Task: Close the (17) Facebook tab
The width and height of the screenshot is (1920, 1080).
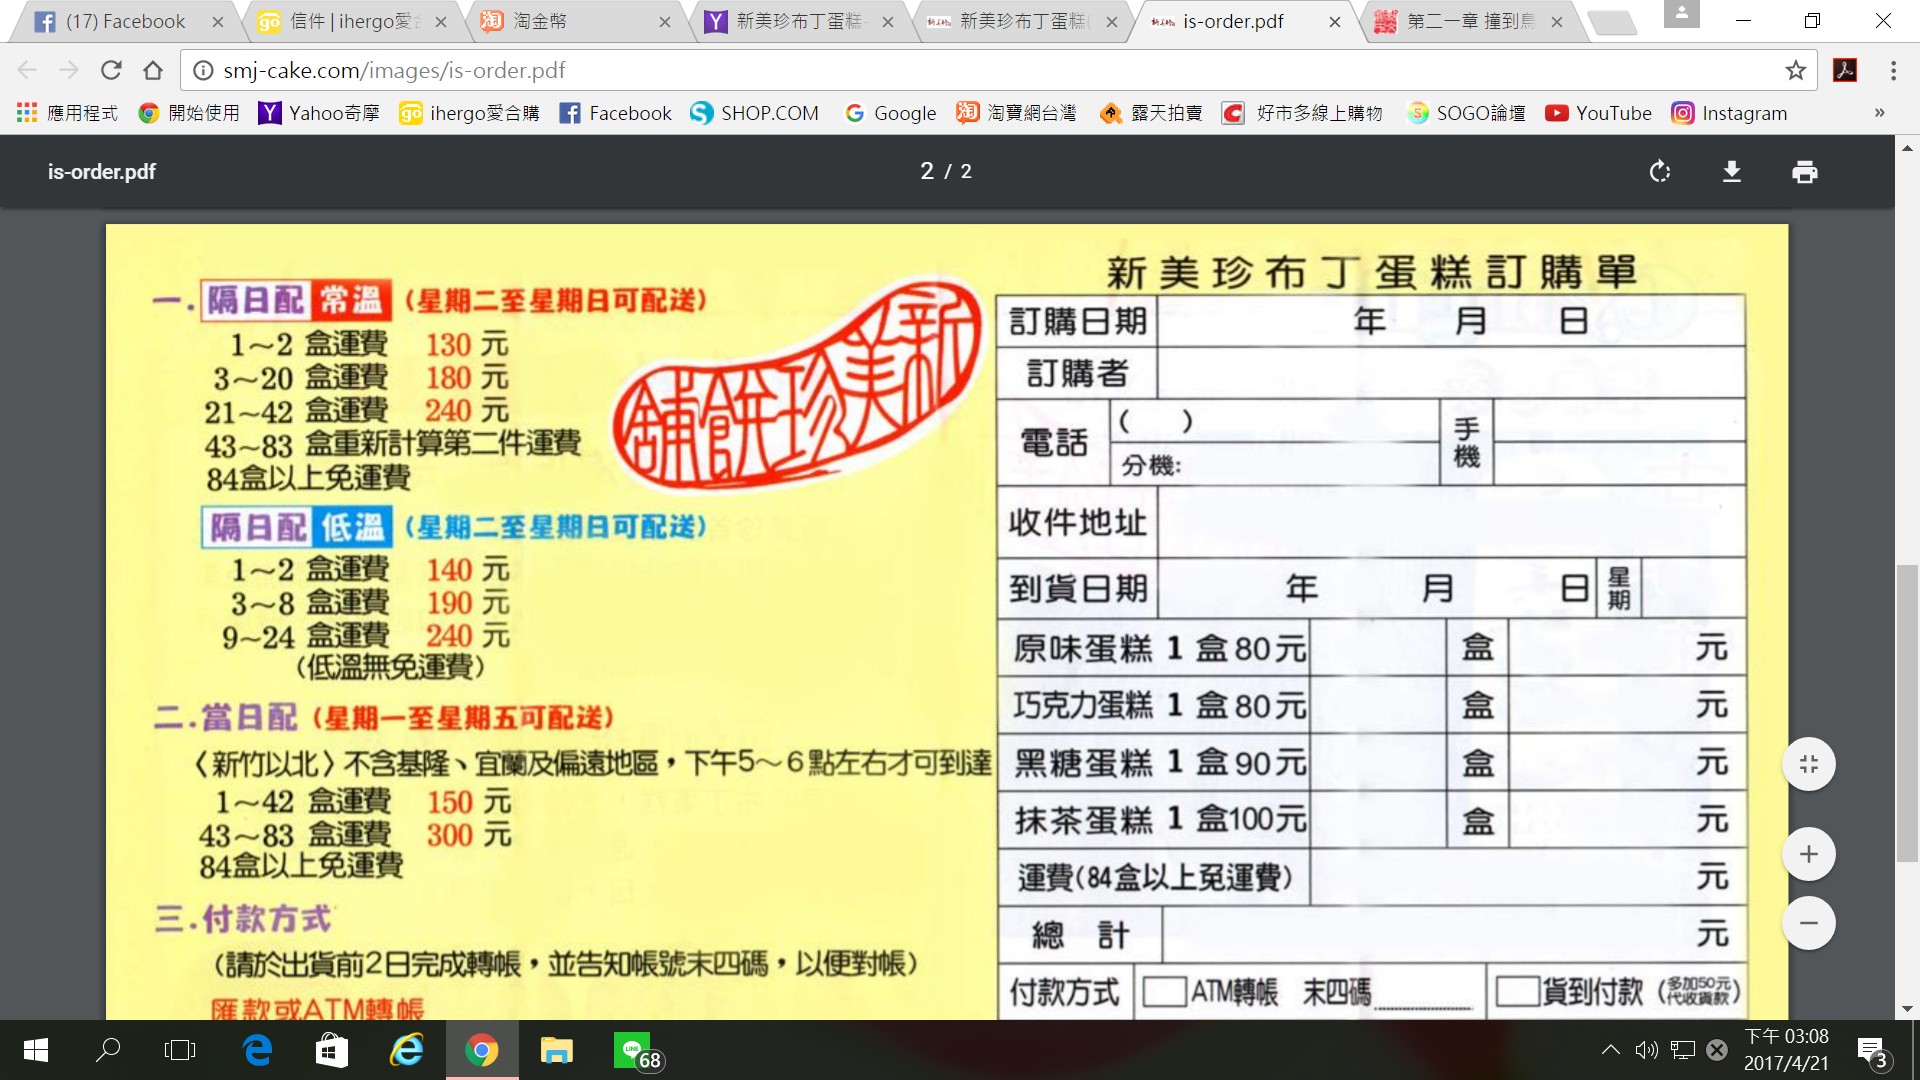Action: (217, 22)
